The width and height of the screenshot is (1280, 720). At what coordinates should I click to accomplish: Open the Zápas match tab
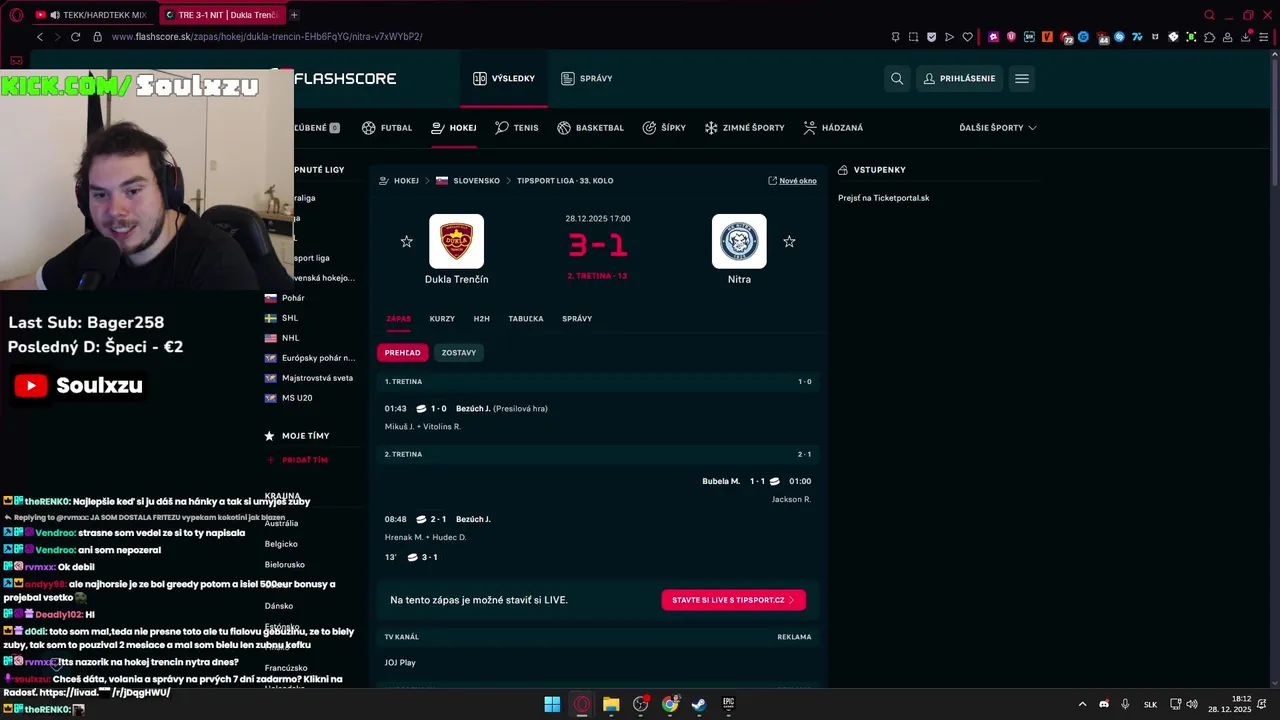[x=398, y=318]
